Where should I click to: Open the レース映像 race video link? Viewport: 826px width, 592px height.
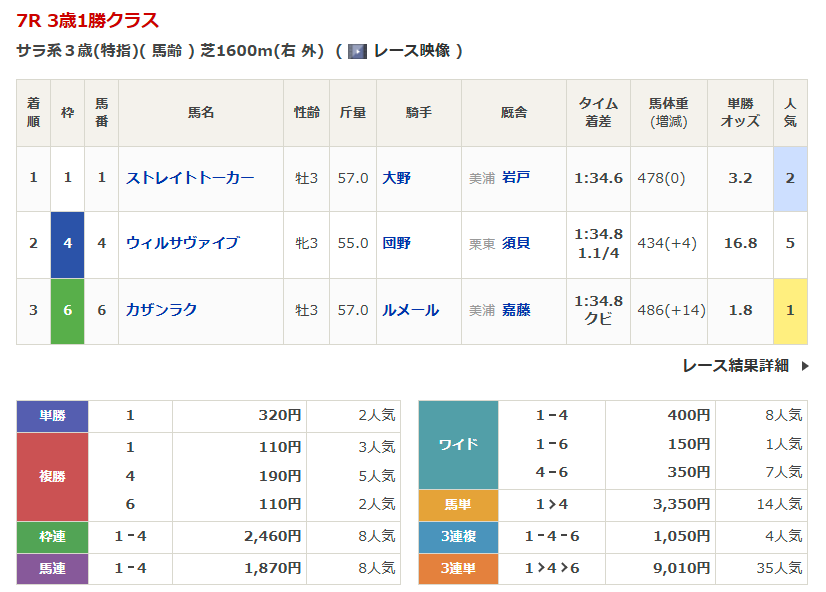(x=411, y=51)
